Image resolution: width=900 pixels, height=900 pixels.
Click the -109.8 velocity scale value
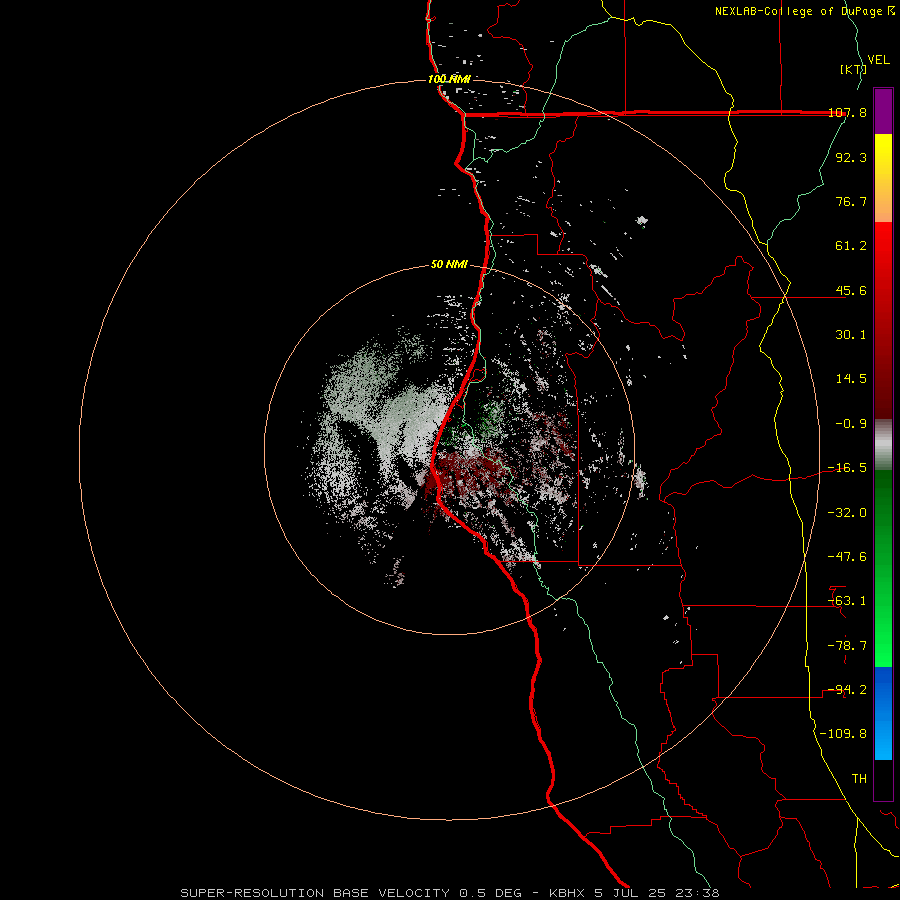(843, 734)
